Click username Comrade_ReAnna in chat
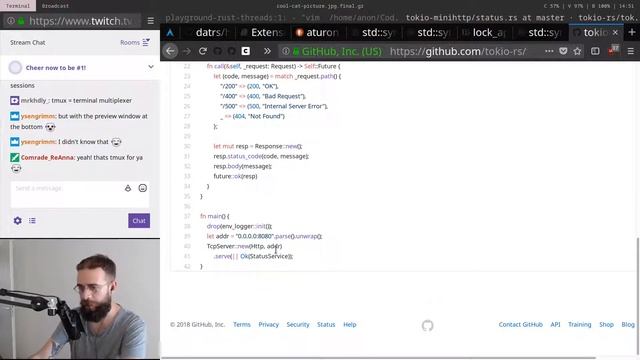The width and height of the screenshot is (640, 360). (x=47, y=157)
